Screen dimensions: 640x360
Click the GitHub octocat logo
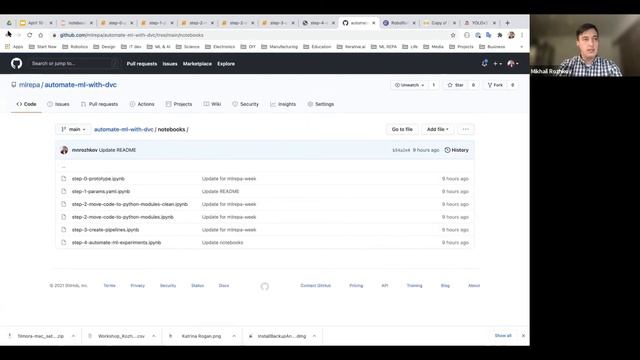pos(16,63)
